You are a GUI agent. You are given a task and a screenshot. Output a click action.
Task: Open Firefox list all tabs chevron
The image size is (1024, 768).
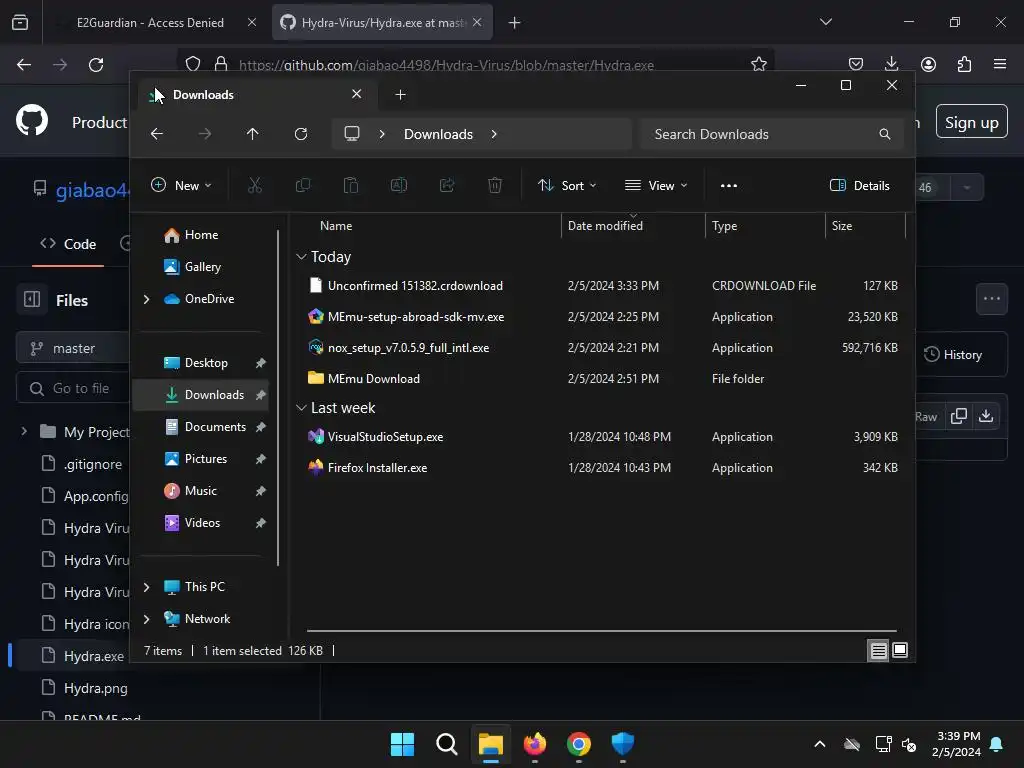pyautogui.click(x=825, y=22)
